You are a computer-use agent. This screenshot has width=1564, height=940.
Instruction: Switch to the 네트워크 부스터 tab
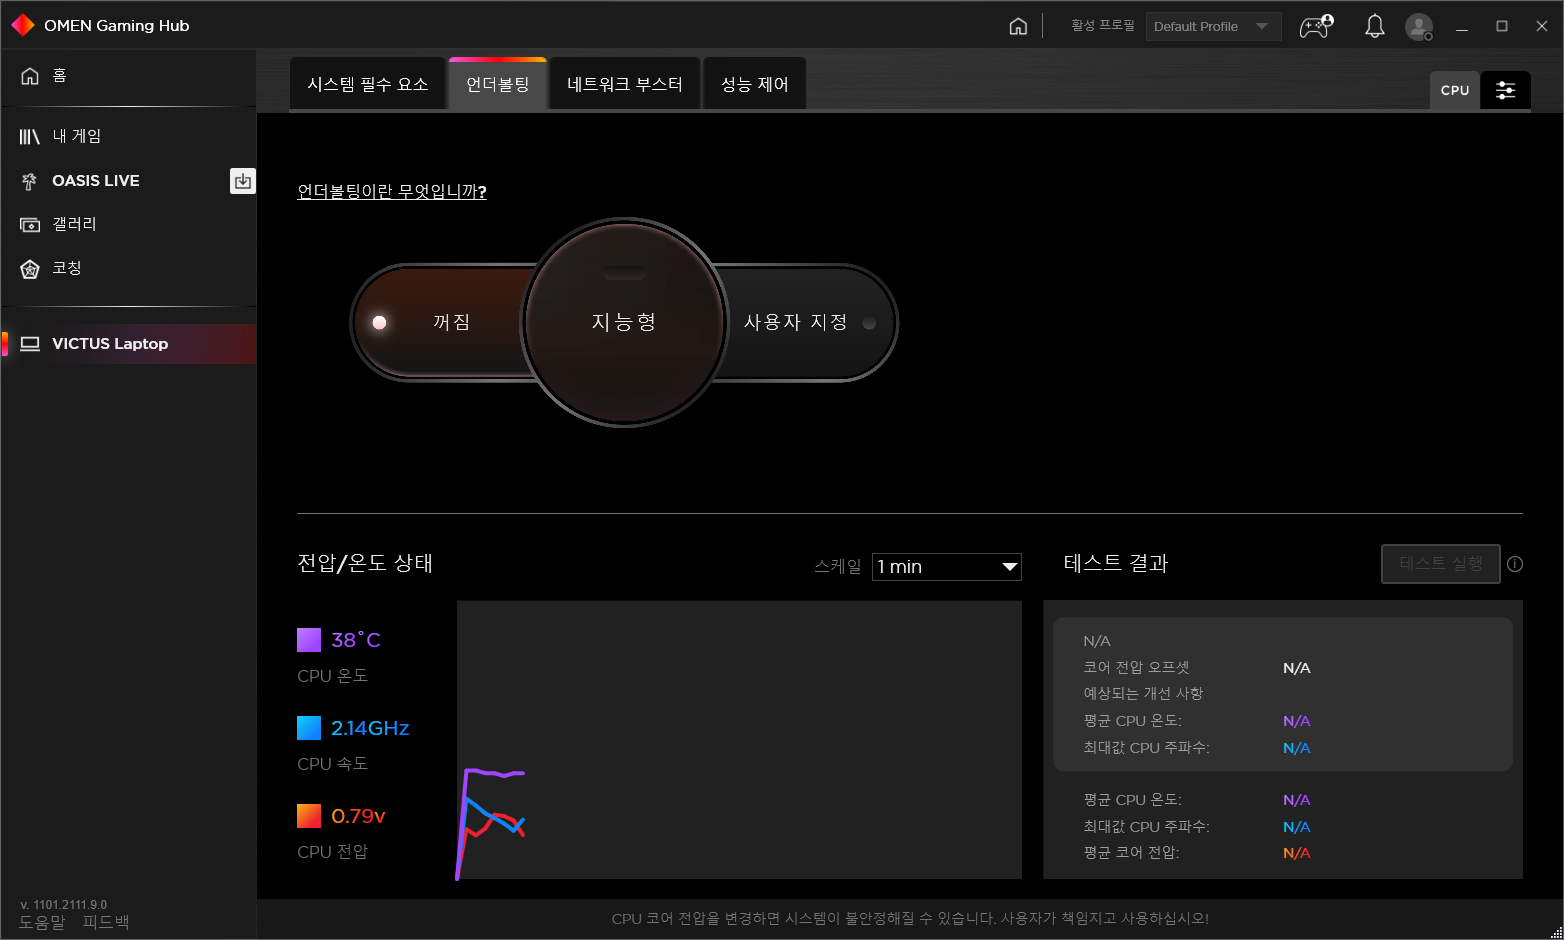[625, 84]
